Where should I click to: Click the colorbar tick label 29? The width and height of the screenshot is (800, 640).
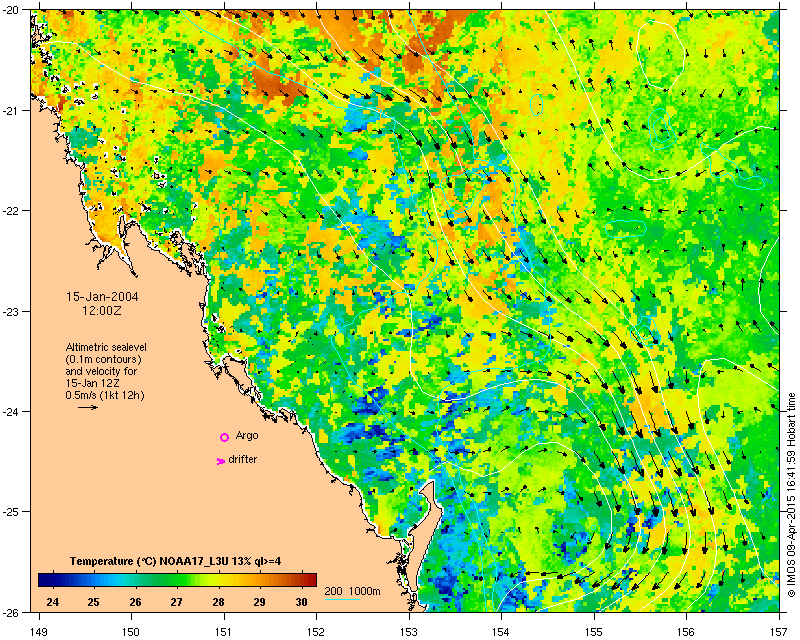(260, 602)
